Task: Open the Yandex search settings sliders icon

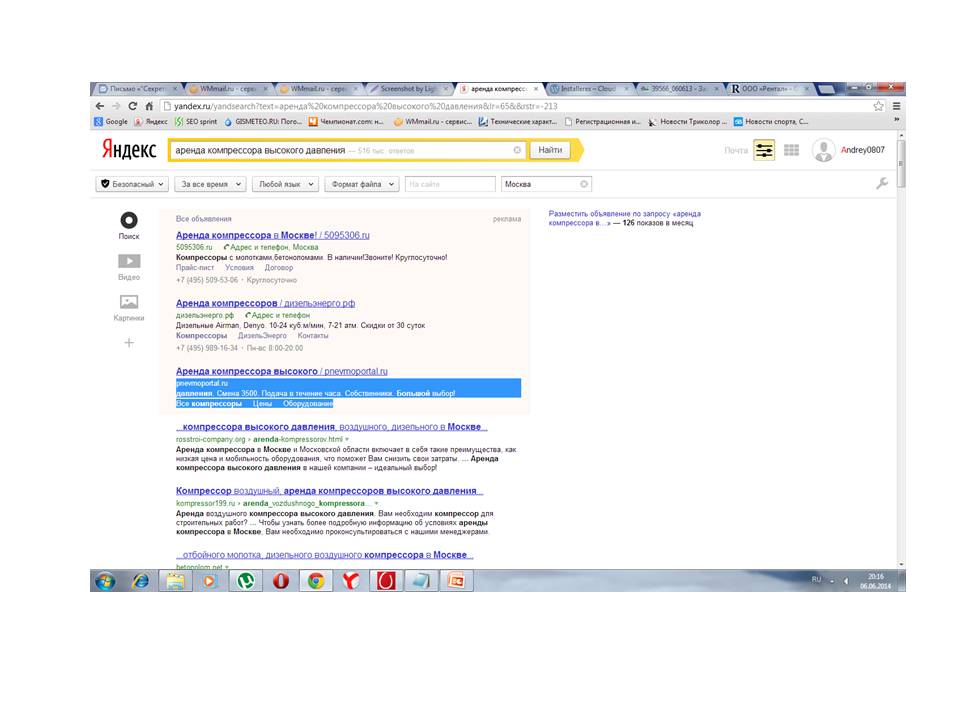Action: (764, 150)
